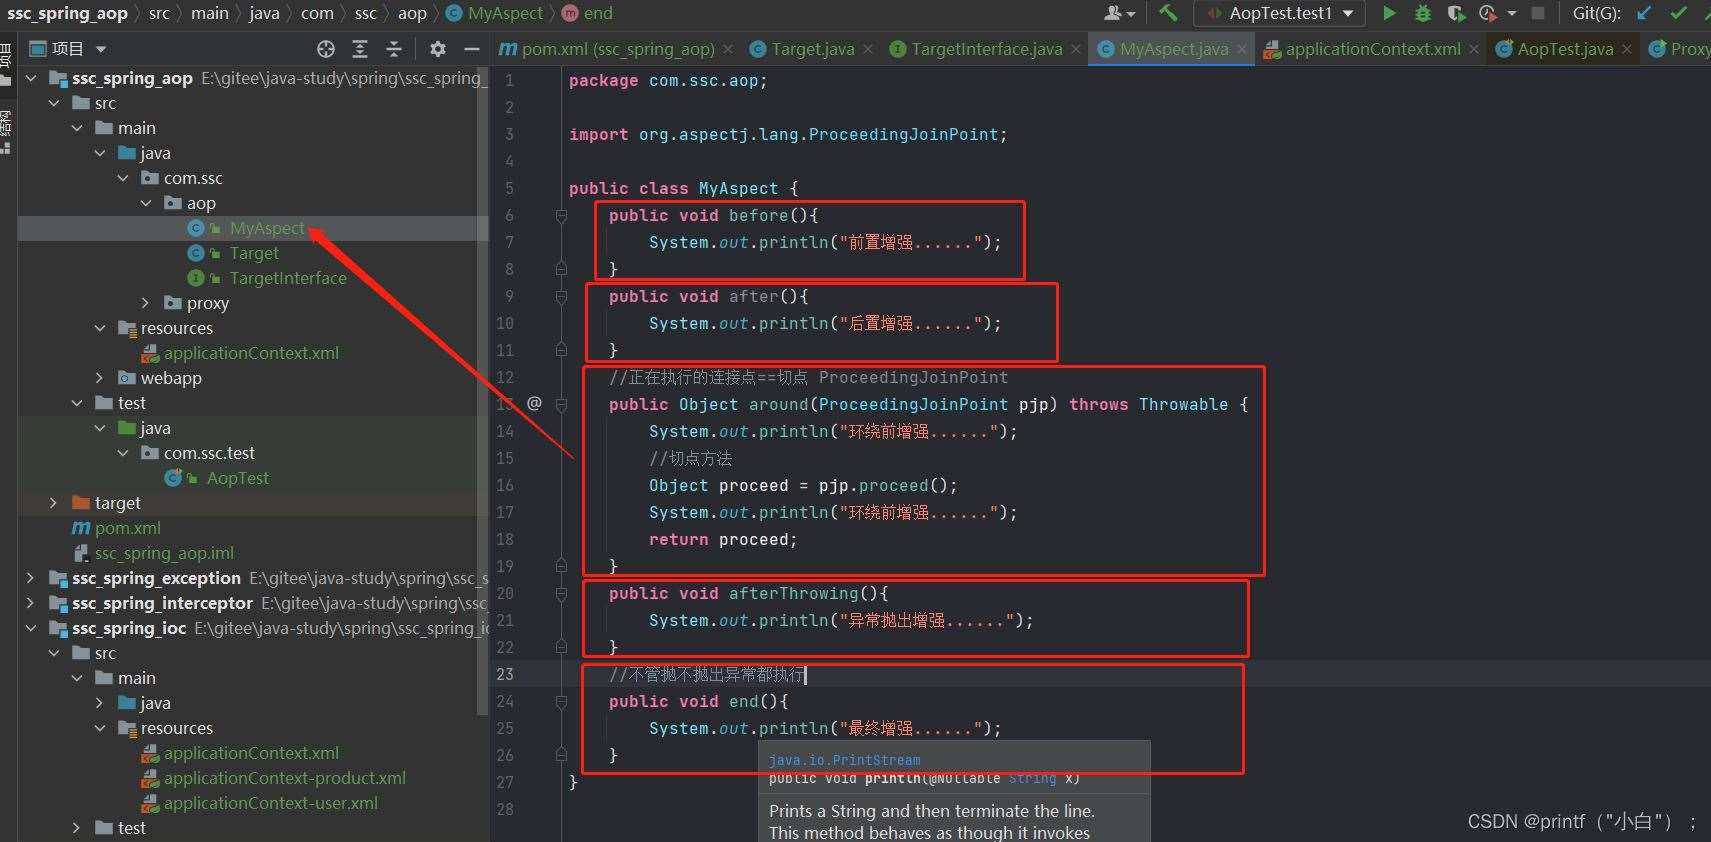Open project panel settings gear
1711x842 pixels.
pos(437,49)
